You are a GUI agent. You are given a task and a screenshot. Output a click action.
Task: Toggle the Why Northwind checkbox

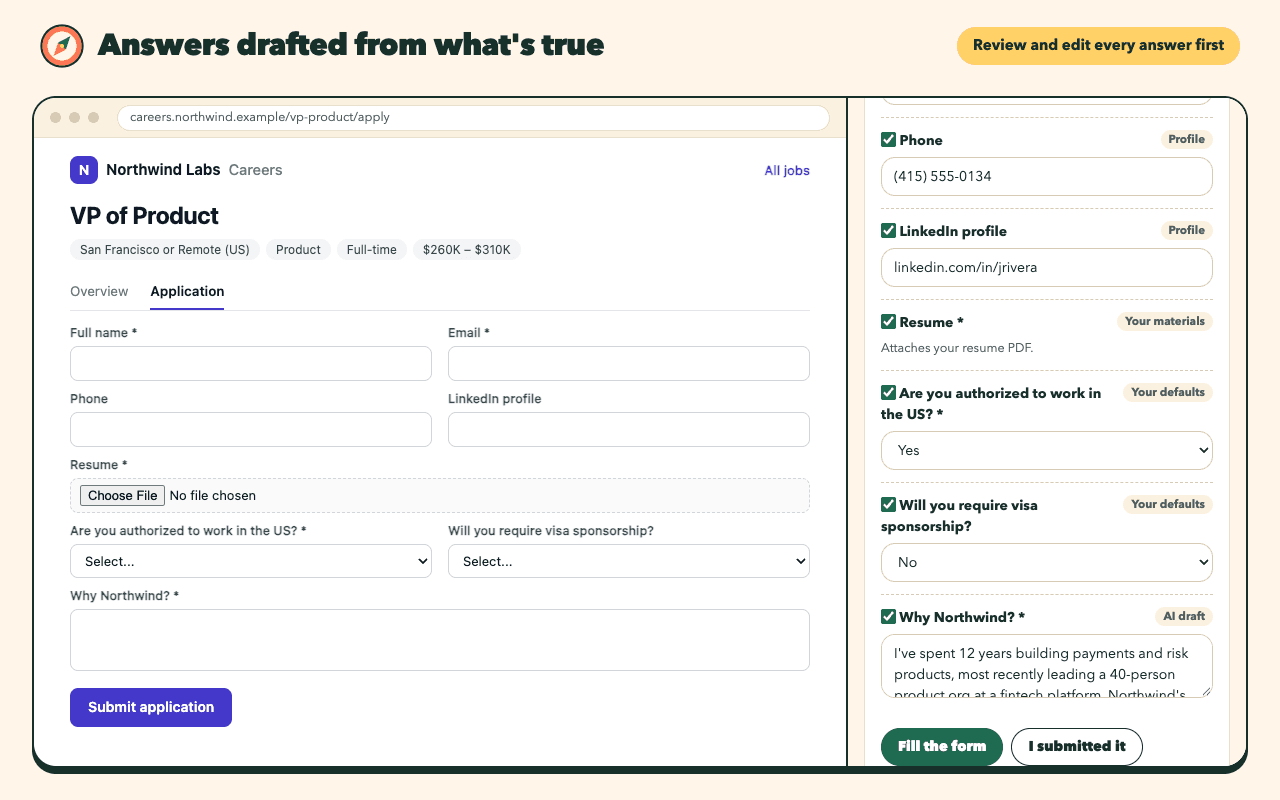888,617
